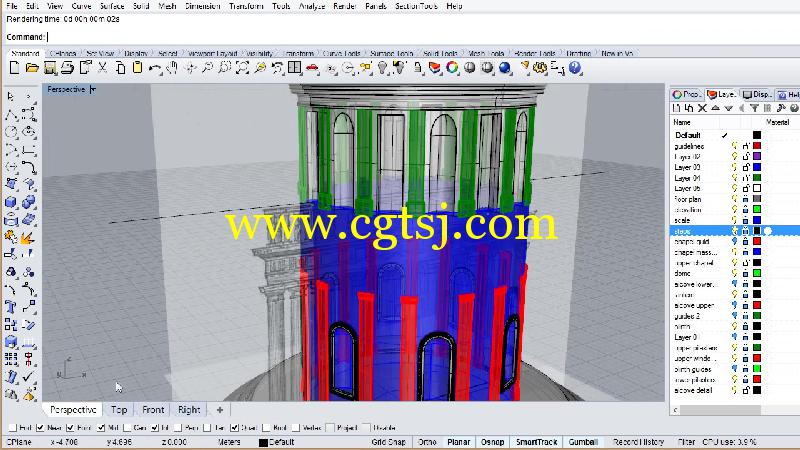Undo using the curved arrow icon
Image resolution: width=800 pixels, height=450 pixels.
[x=155, y=68]
